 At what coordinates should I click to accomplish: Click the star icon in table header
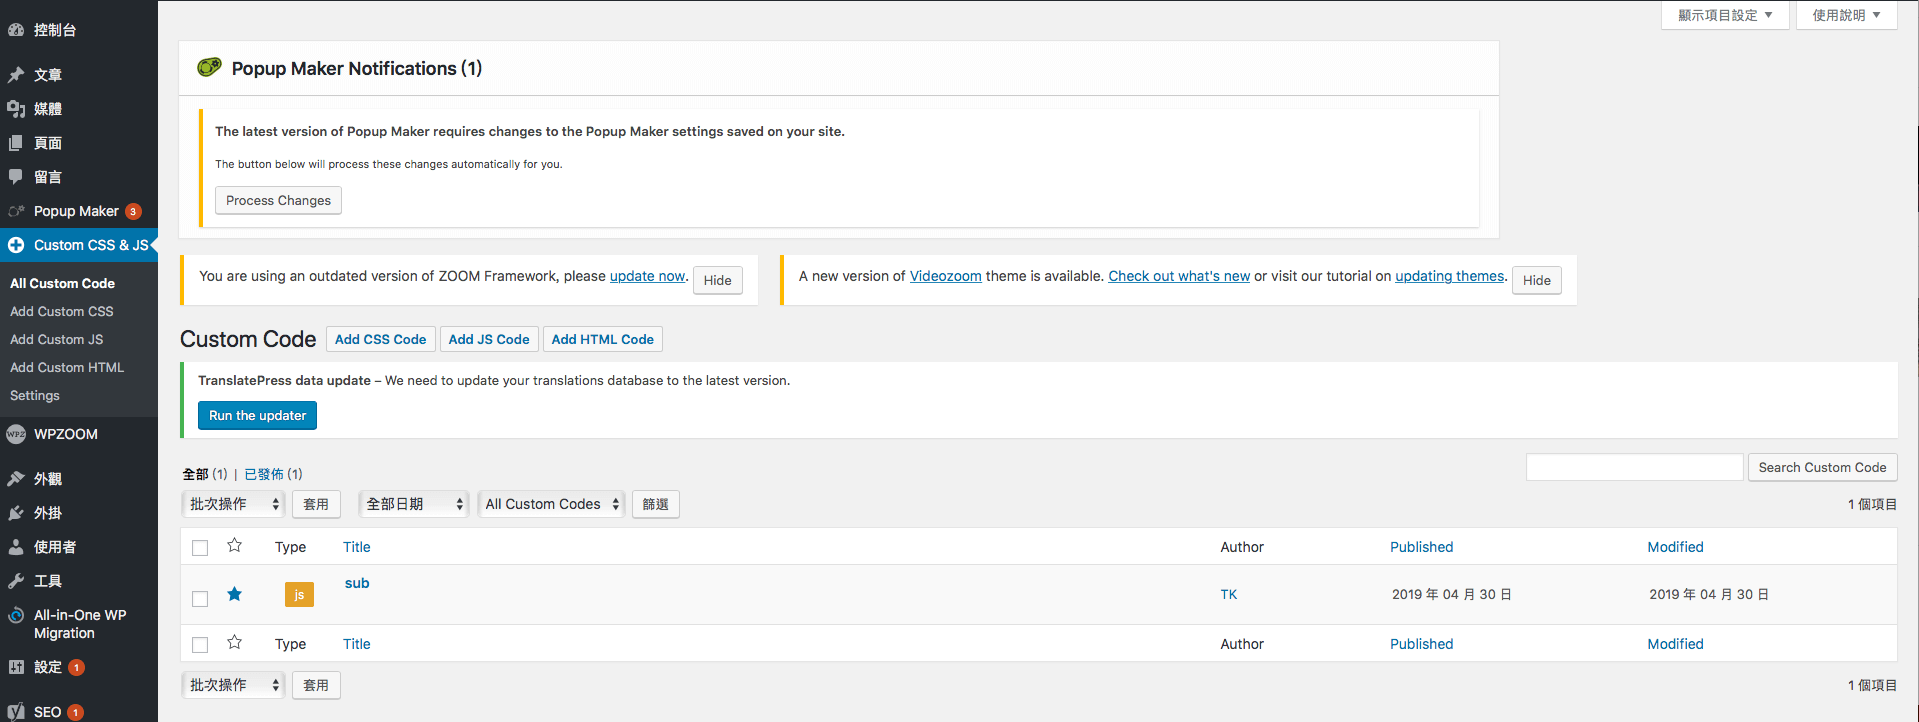point(234,545)
